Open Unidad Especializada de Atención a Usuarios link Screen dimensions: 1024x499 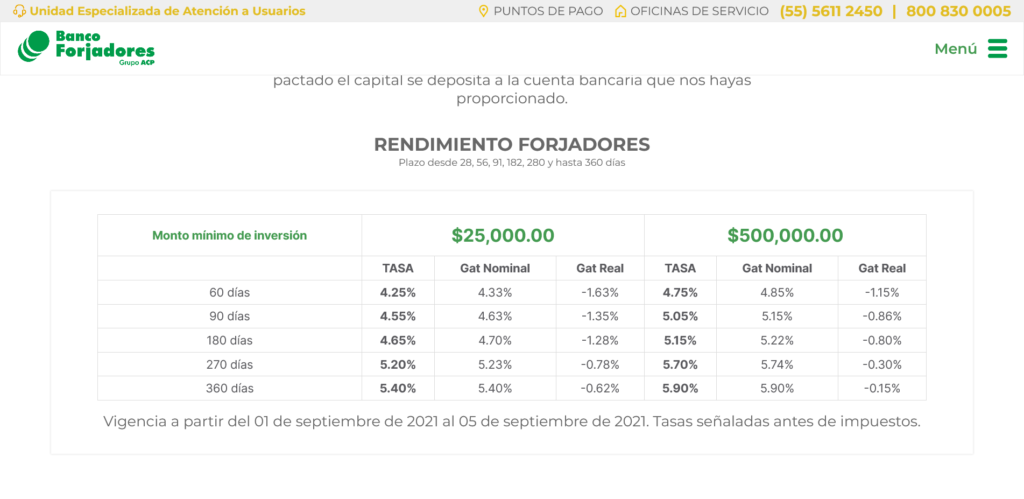click(167, 11)
